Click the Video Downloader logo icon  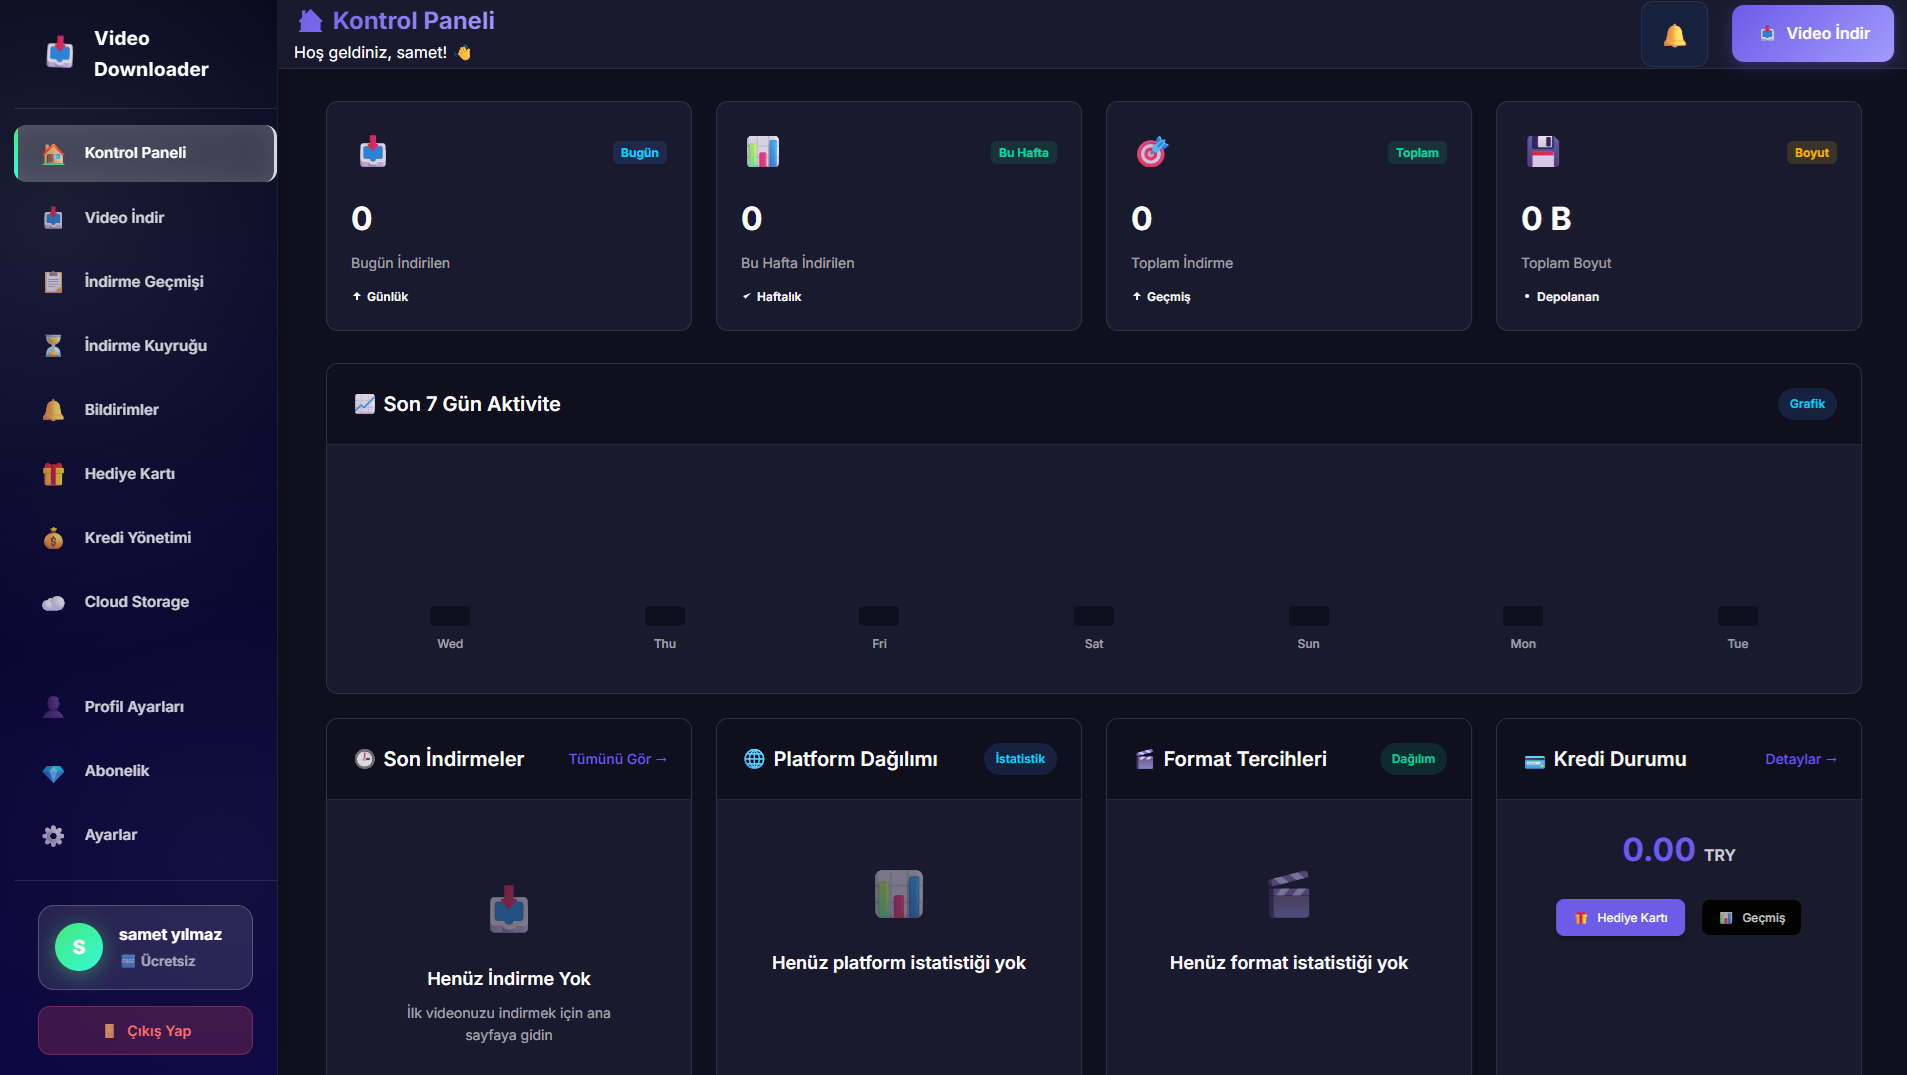[x=60, y=52]
